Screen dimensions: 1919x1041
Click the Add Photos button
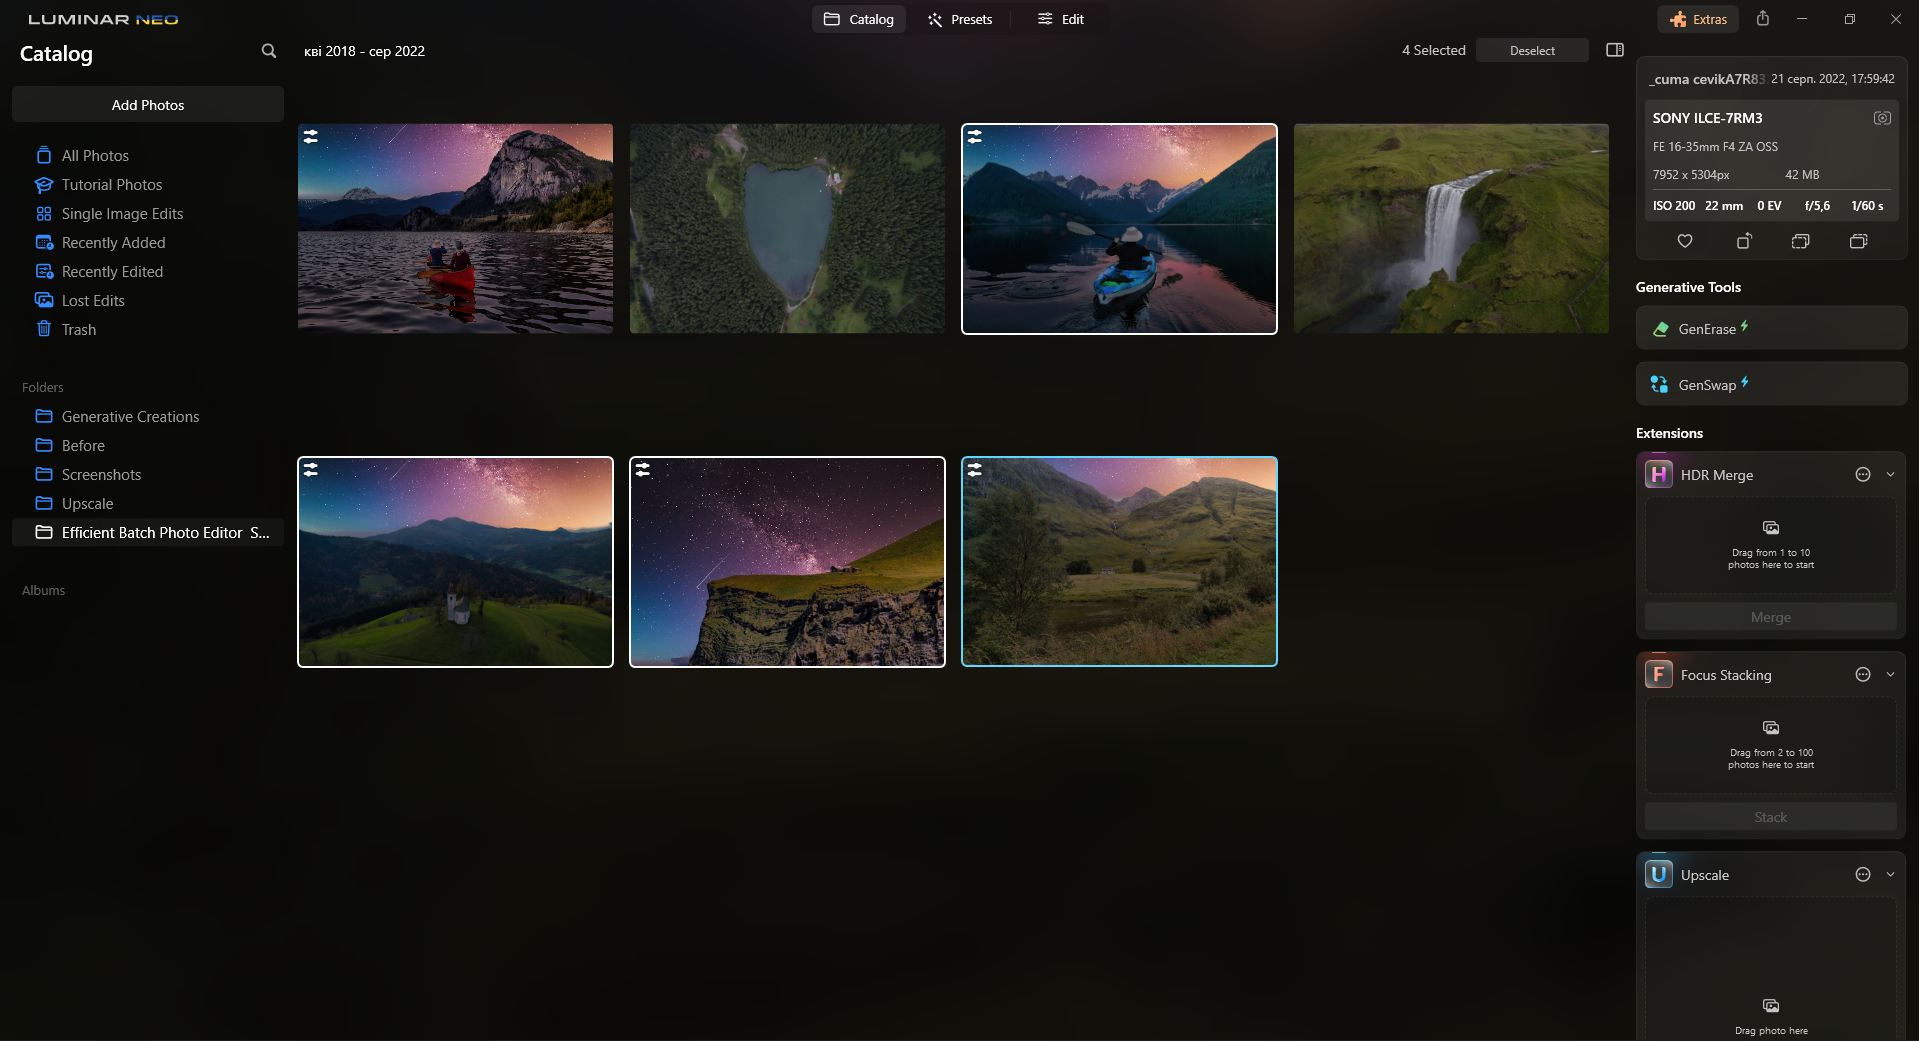tap(148, 105)
